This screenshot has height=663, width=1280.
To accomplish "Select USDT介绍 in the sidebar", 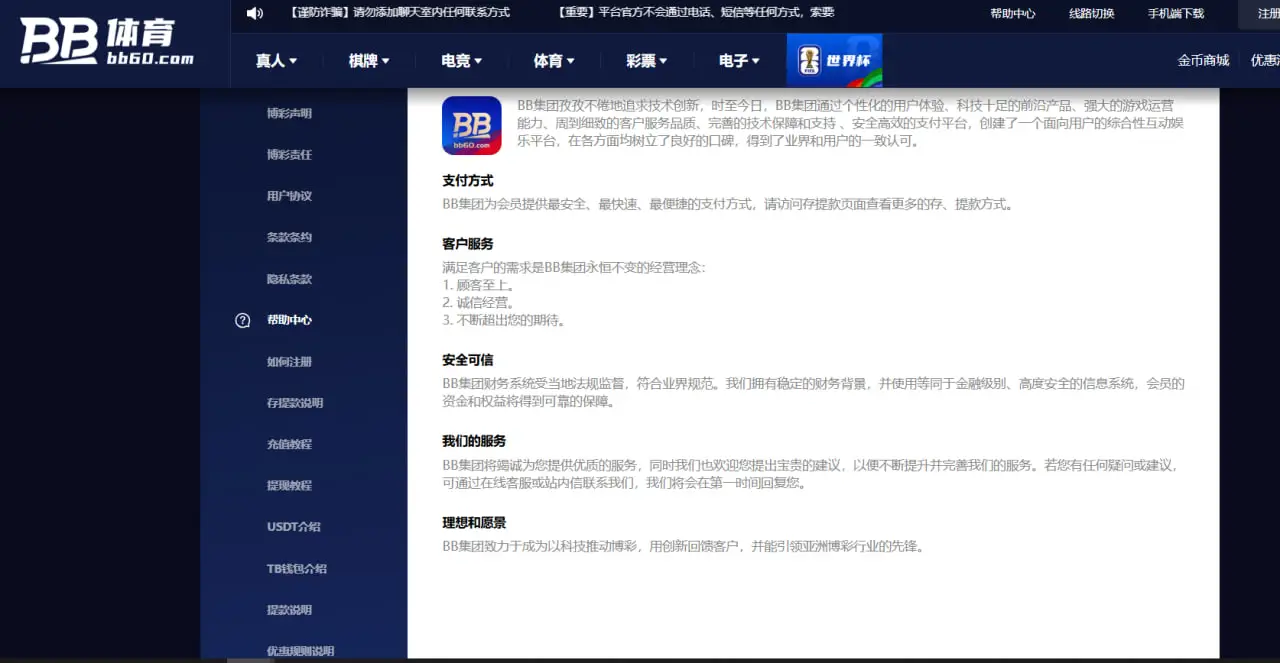I will coord(293,527).
